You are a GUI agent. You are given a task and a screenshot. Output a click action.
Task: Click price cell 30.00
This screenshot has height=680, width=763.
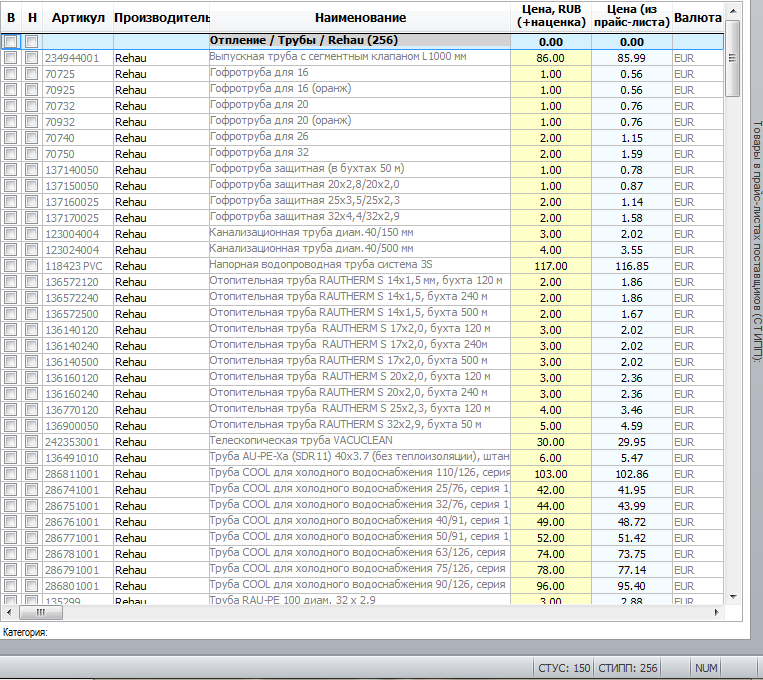pos(551,442)
